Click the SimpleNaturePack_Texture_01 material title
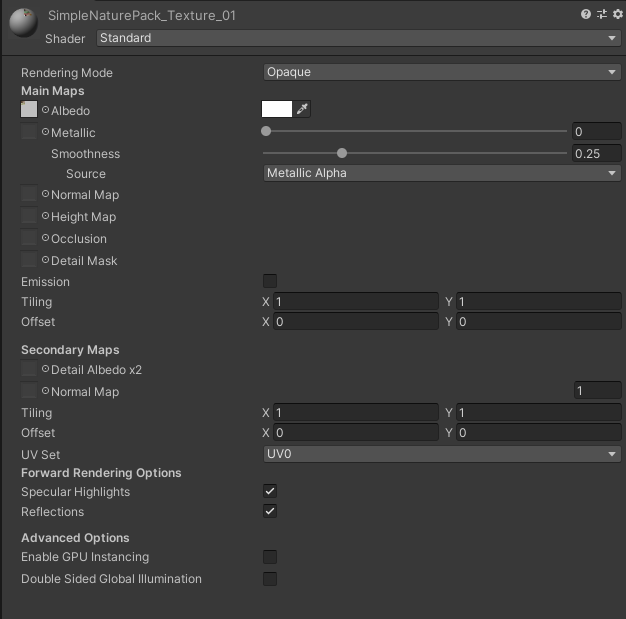 142,16
